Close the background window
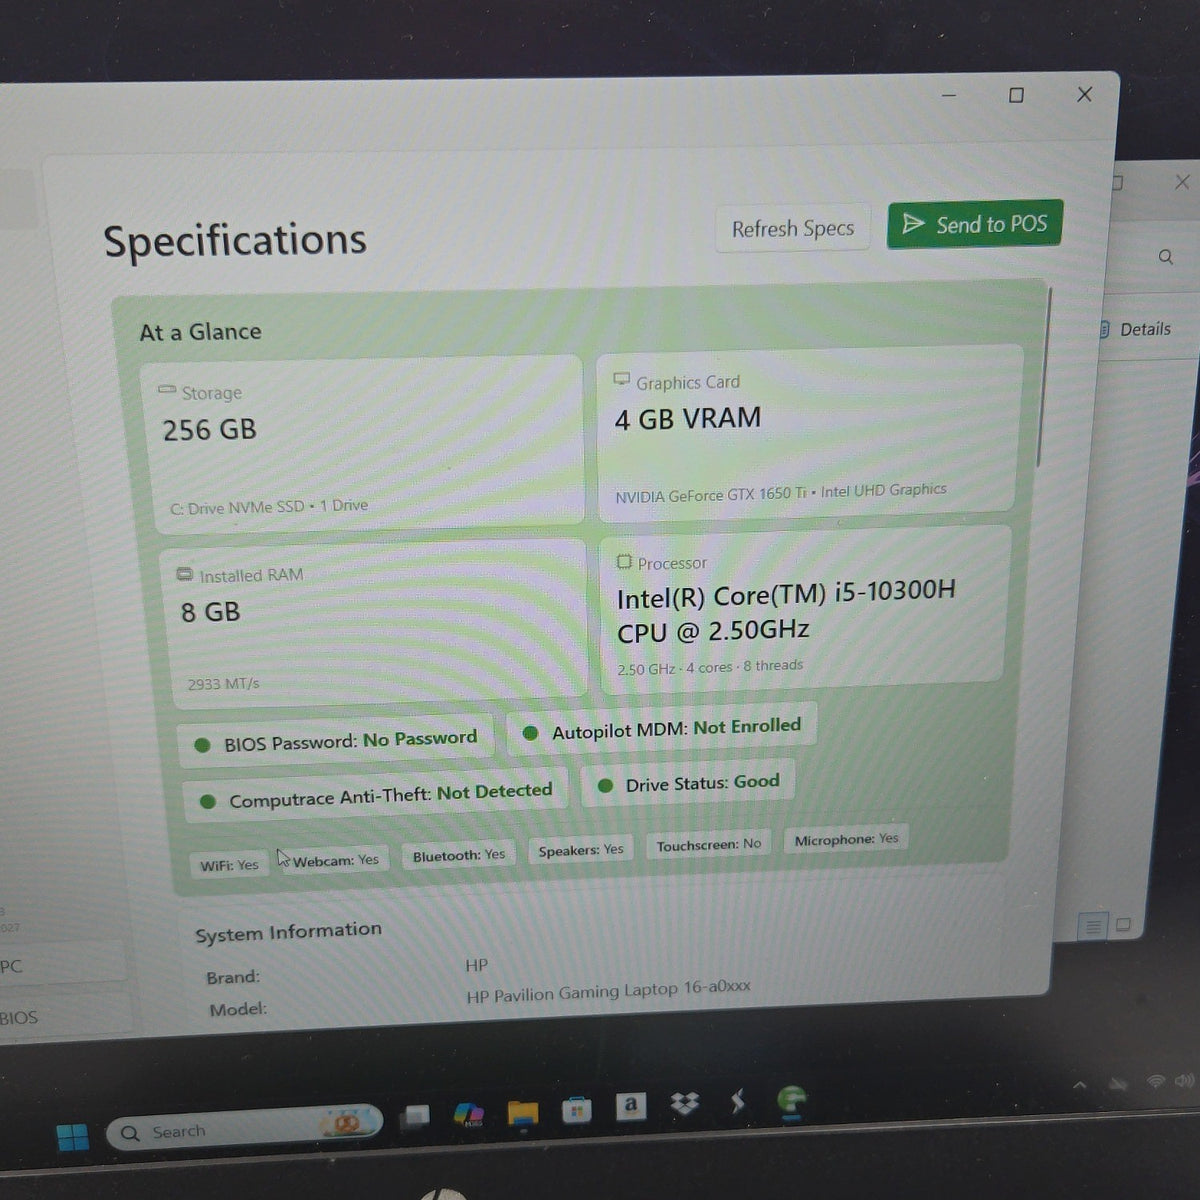The image size is (1200, 1200). pos(1183,181)
